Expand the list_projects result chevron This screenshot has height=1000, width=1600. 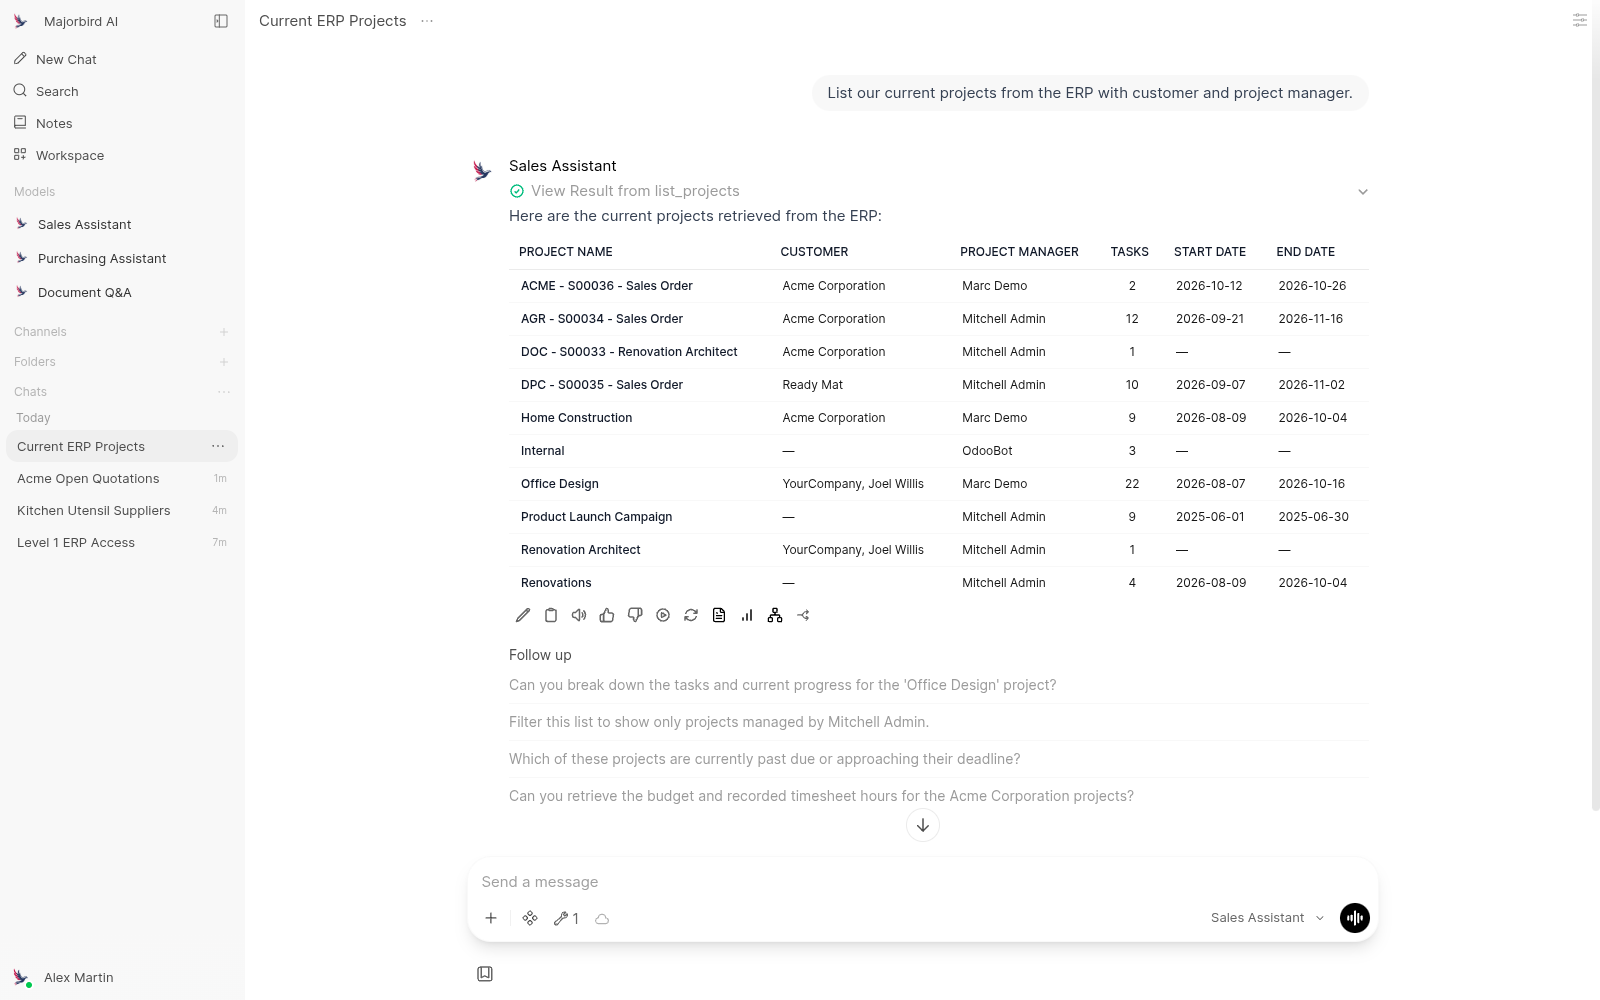coord(1362,191)
